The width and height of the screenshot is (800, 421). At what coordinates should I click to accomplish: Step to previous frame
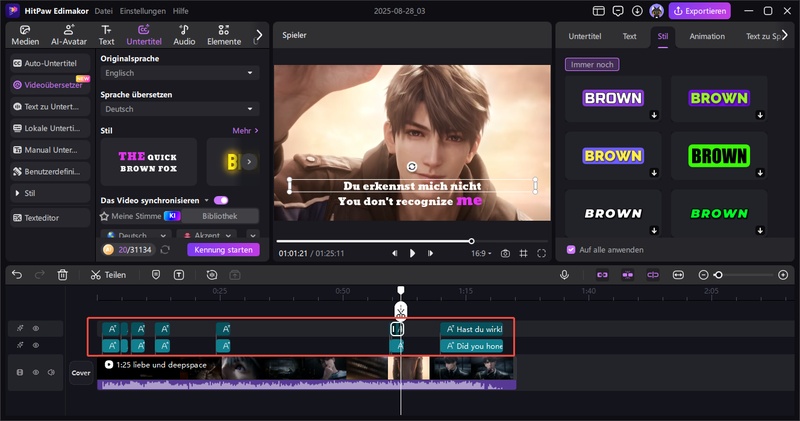point(394,253)
